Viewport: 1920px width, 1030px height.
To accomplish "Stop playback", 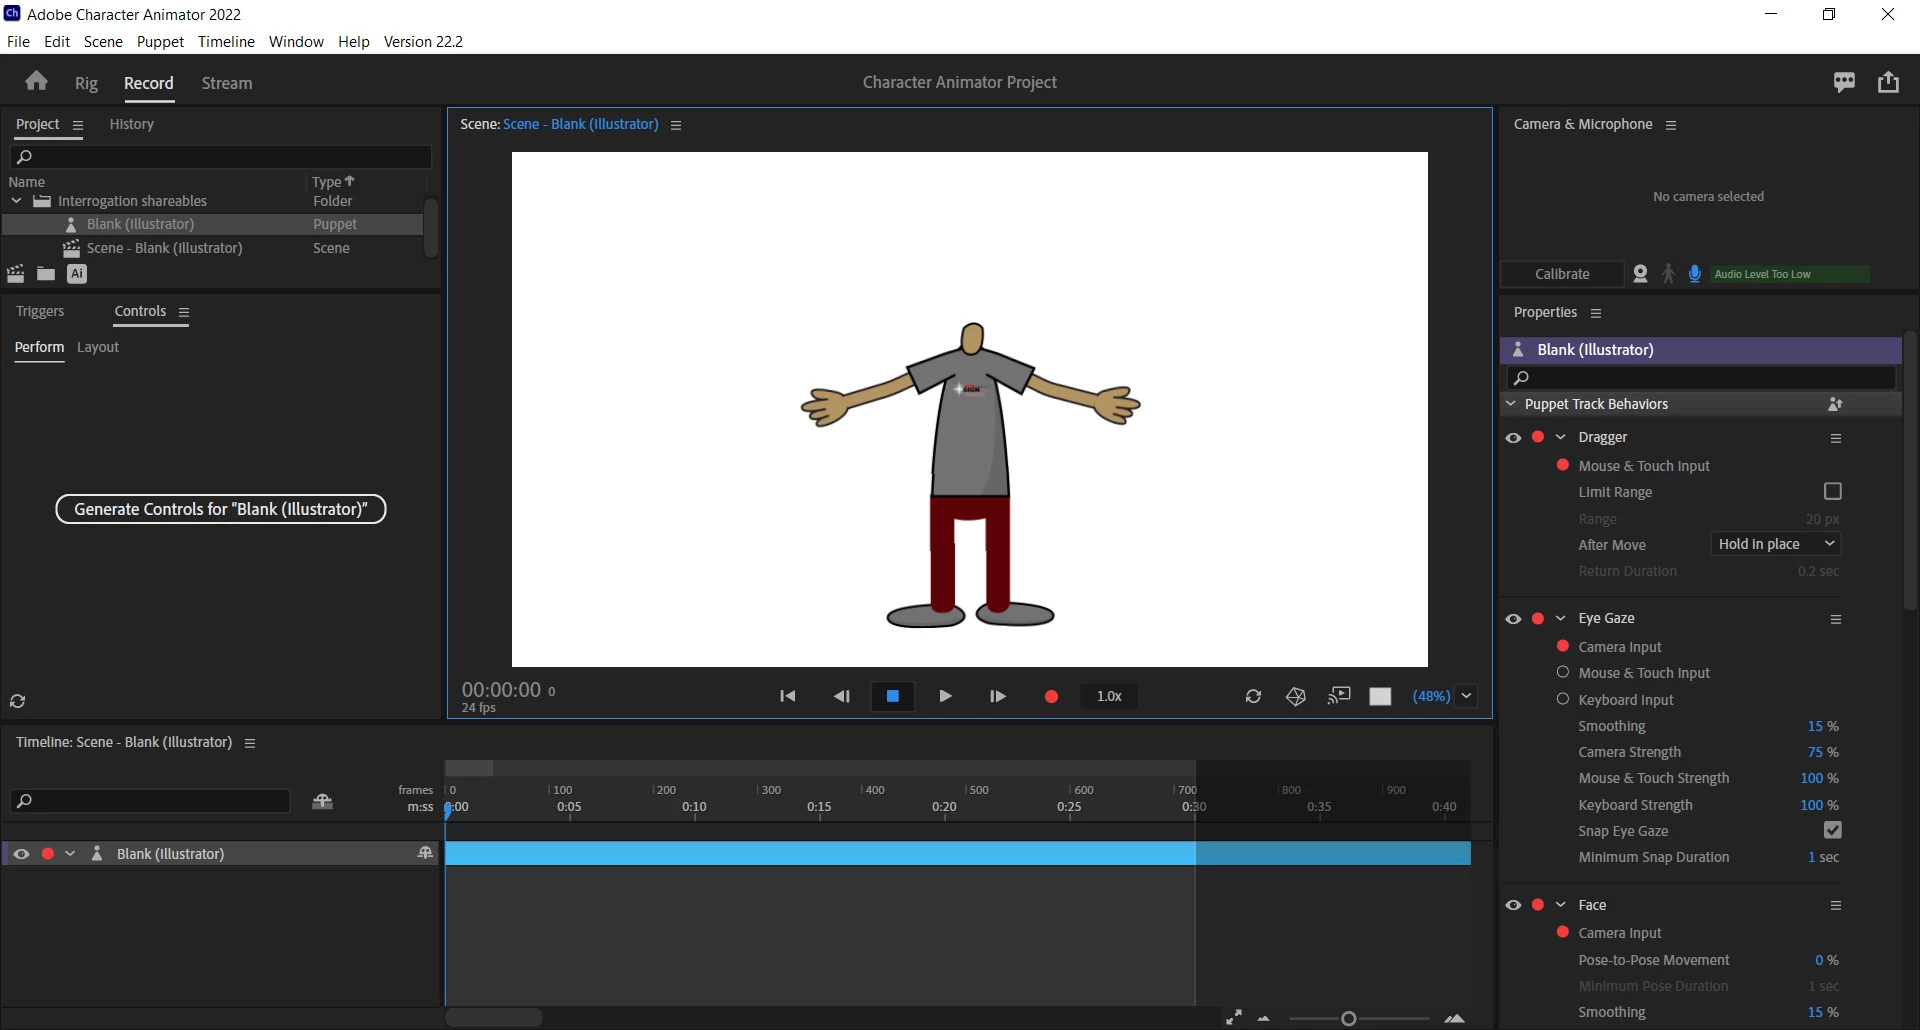I will tap(893, 696).
